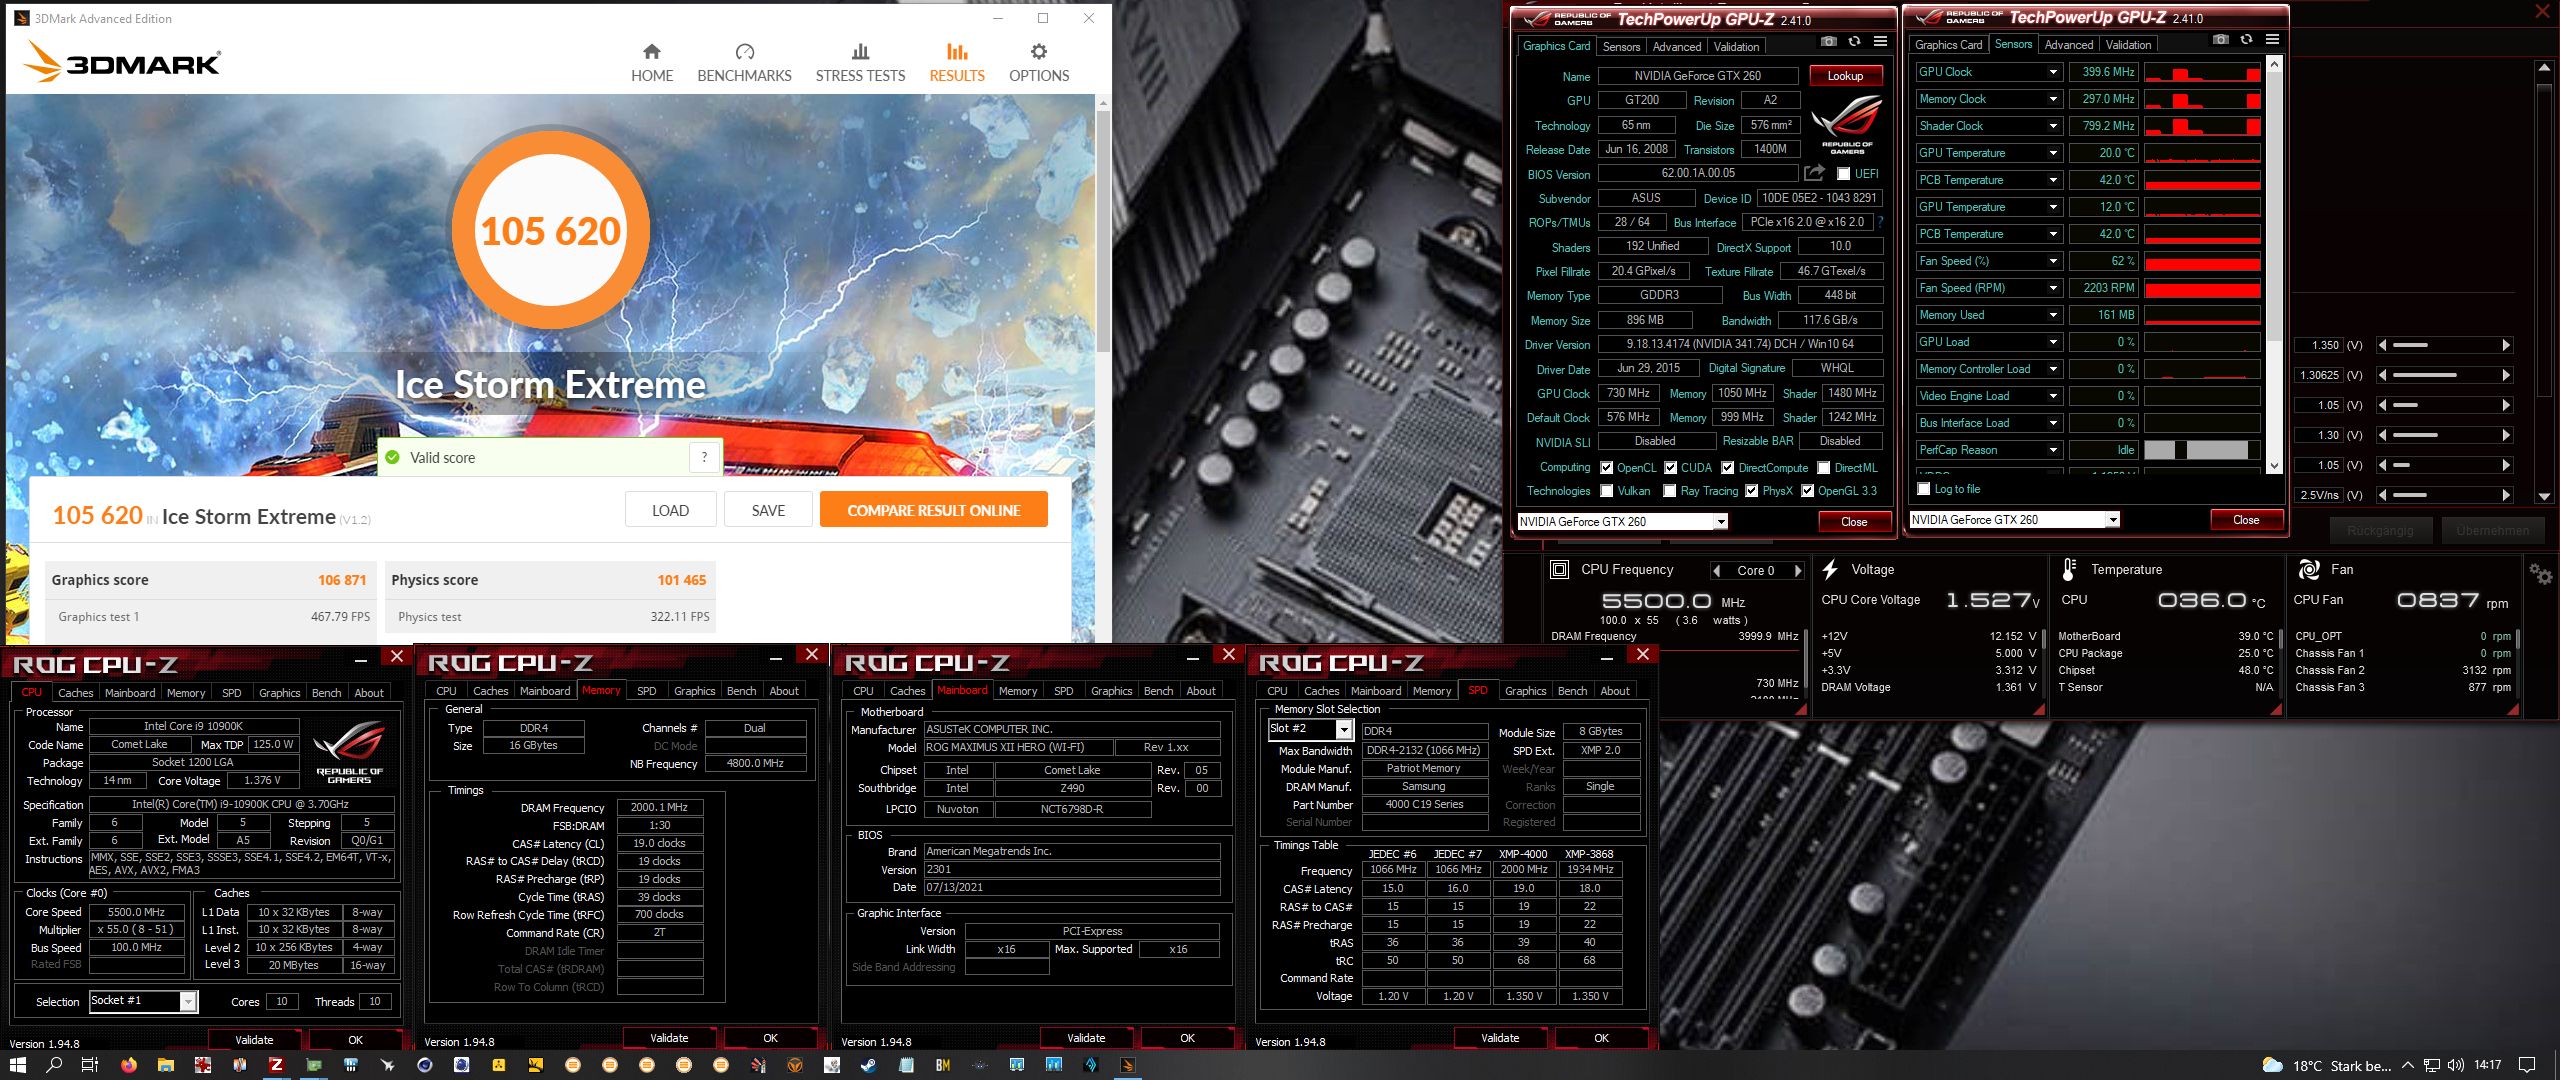Adjust the 2.5V/ns slider
The width and height of the screenshot is (2560, 1080).
coord(2444,495)
